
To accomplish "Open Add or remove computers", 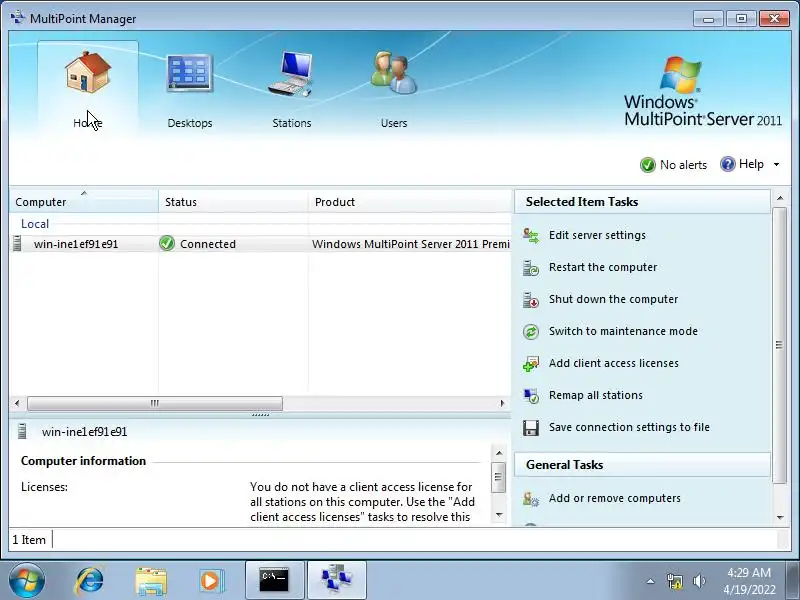I will (614, 498).
